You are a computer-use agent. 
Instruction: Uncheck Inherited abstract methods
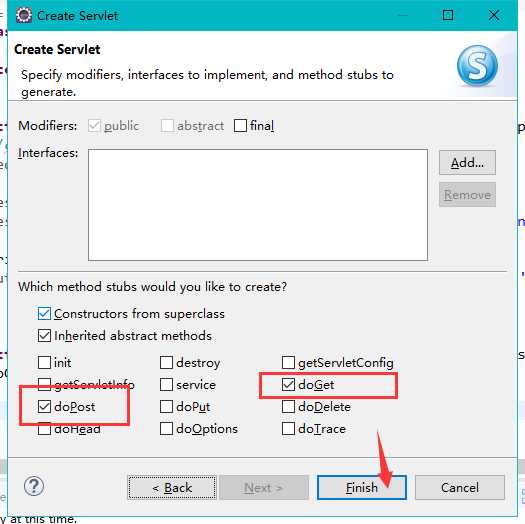[44, 335]
